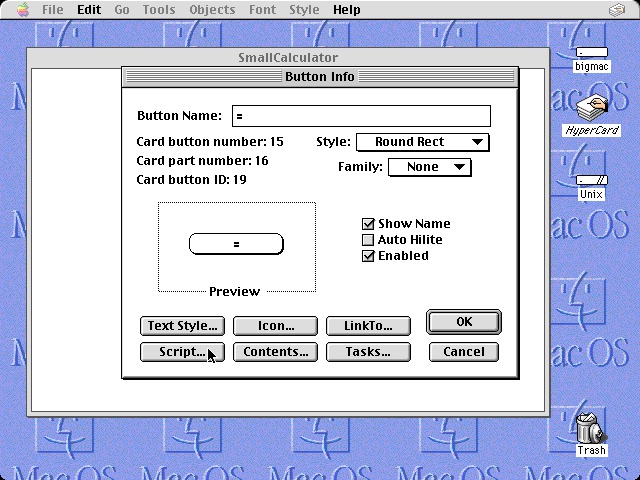Confirm the dialog with OK
This screenshot has width=640, height=480.
point(464,322)
